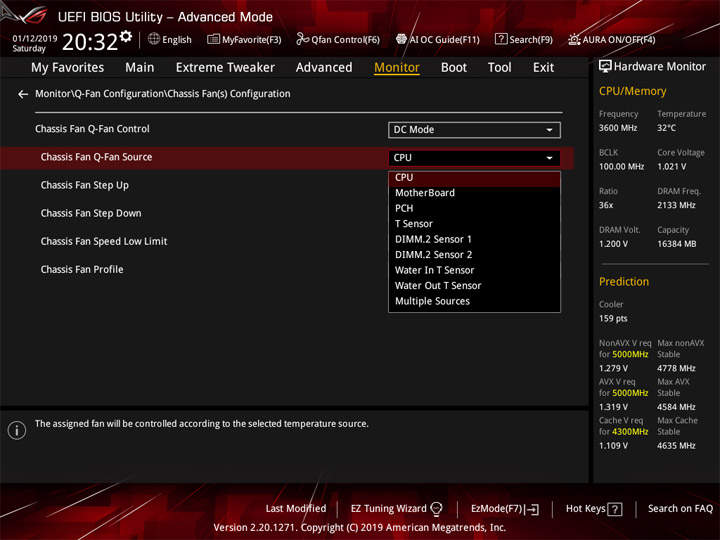
Task: Click the Chassis Fan Q-Fan Source label
Action: pos(96,157)
